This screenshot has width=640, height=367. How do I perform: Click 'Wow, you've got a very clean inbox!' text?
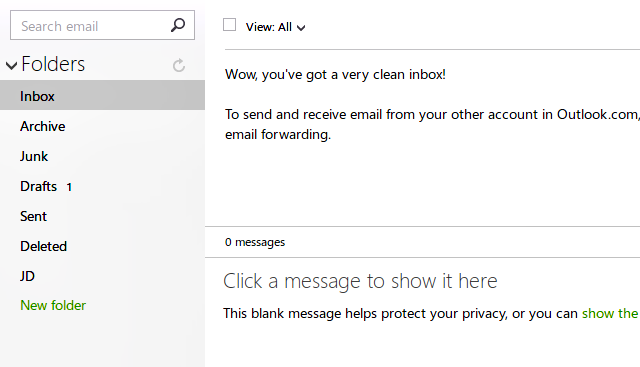tap(335, 75)
